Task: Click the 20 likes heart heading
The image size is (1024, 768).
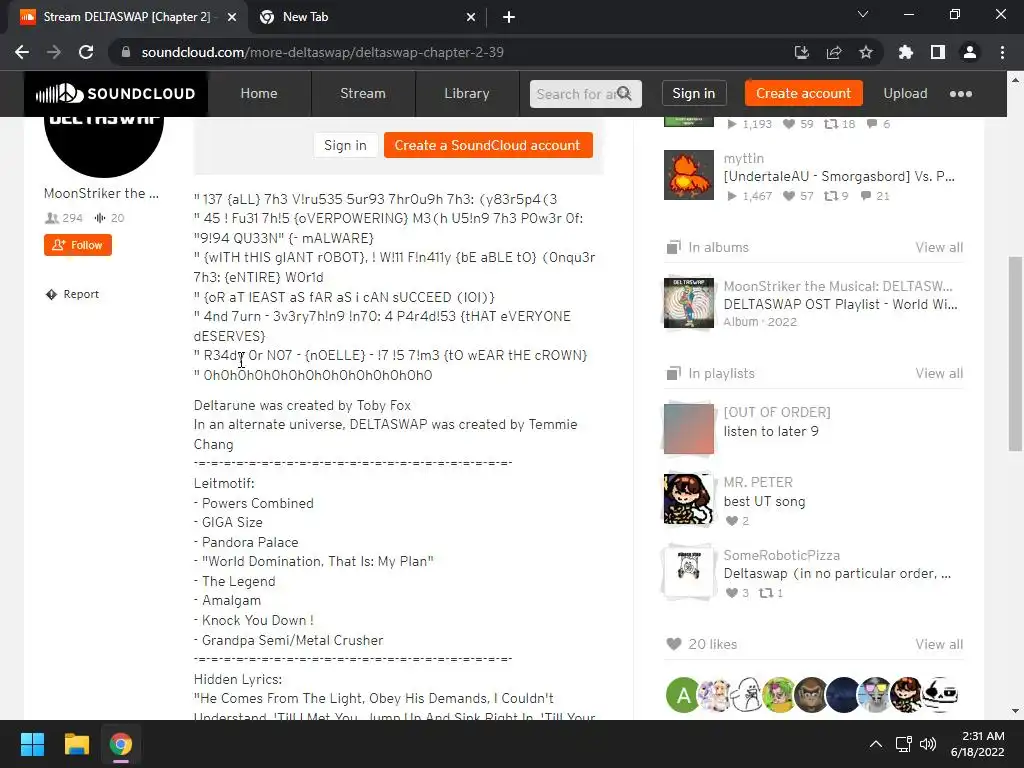Action: (702, 645)
